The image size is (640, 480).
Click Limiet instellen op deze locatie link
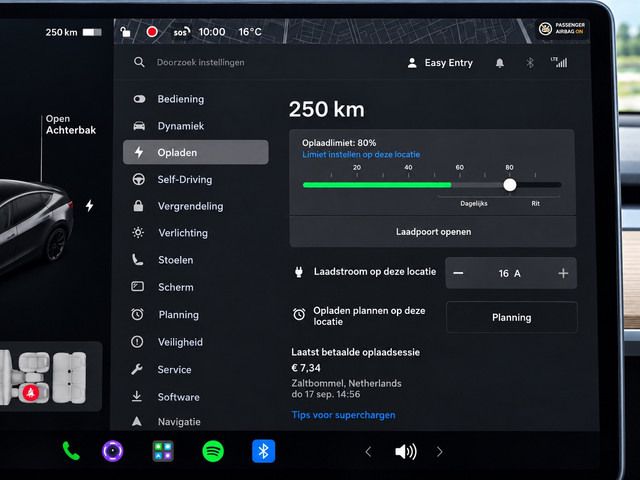point(361,155)
